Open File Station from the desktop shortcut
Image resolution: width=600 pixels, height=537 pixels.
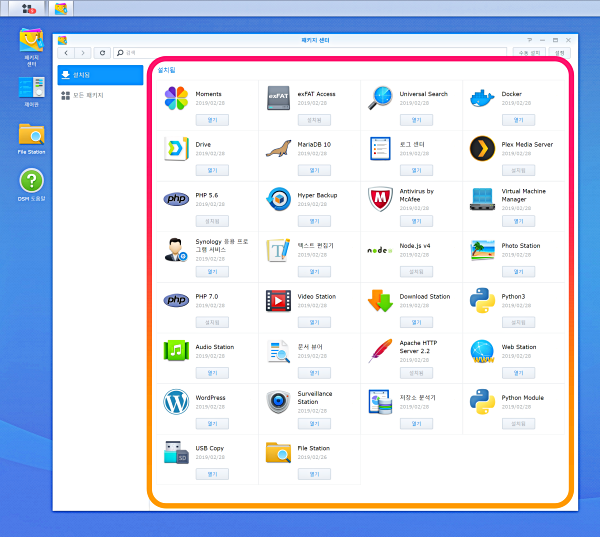pos(31,139)
